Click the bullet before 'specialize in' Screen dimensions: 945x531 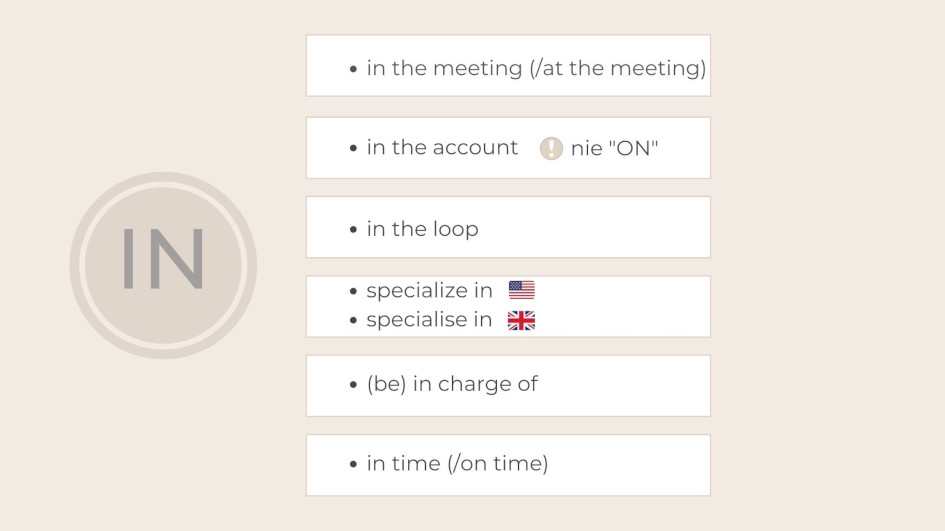pos(354,291)
